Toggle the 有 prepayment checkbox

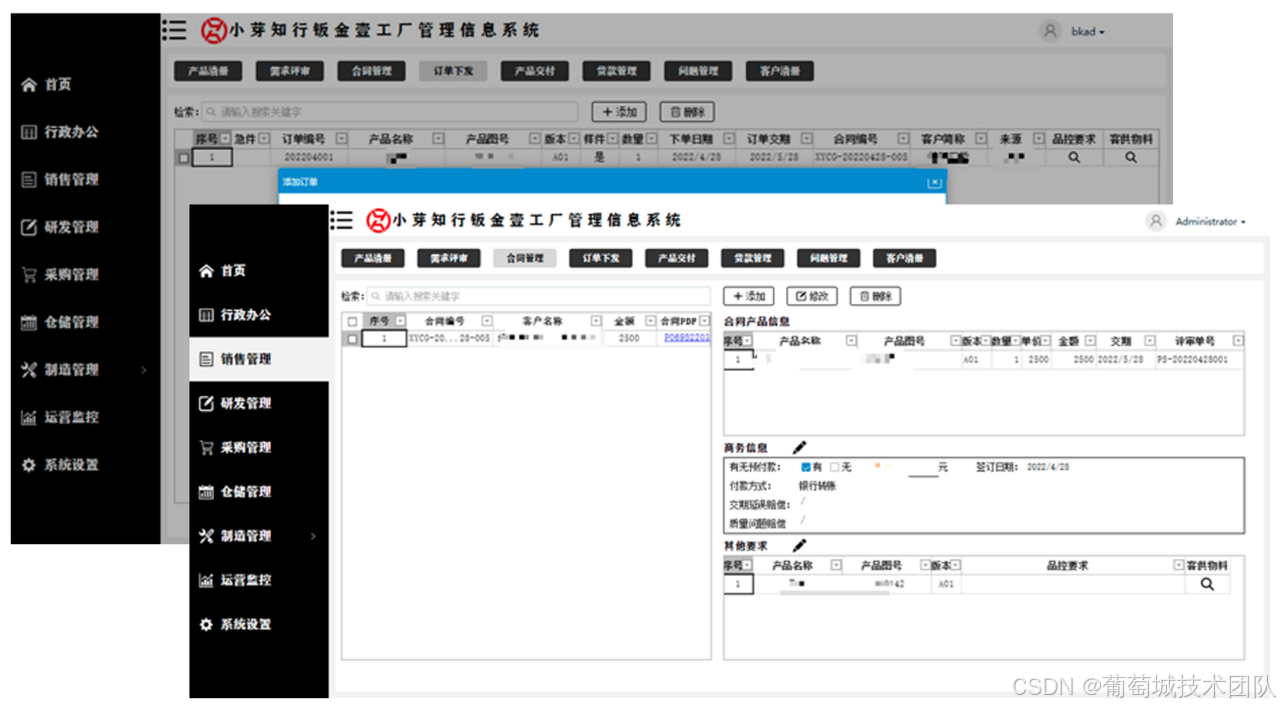tap(806, 467)
